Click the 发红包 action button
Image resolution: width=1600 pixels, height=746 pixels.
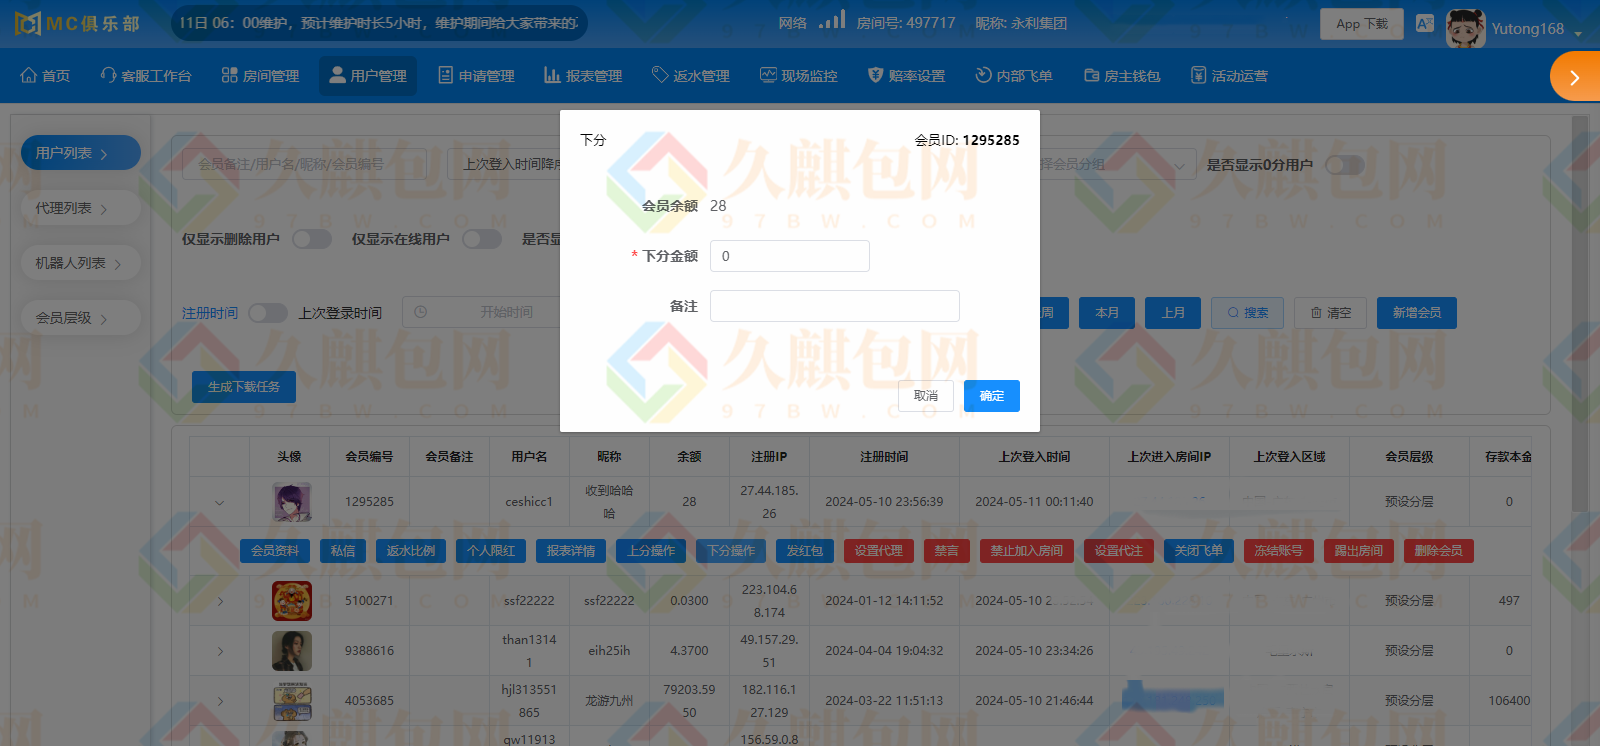tap(805, 551)
